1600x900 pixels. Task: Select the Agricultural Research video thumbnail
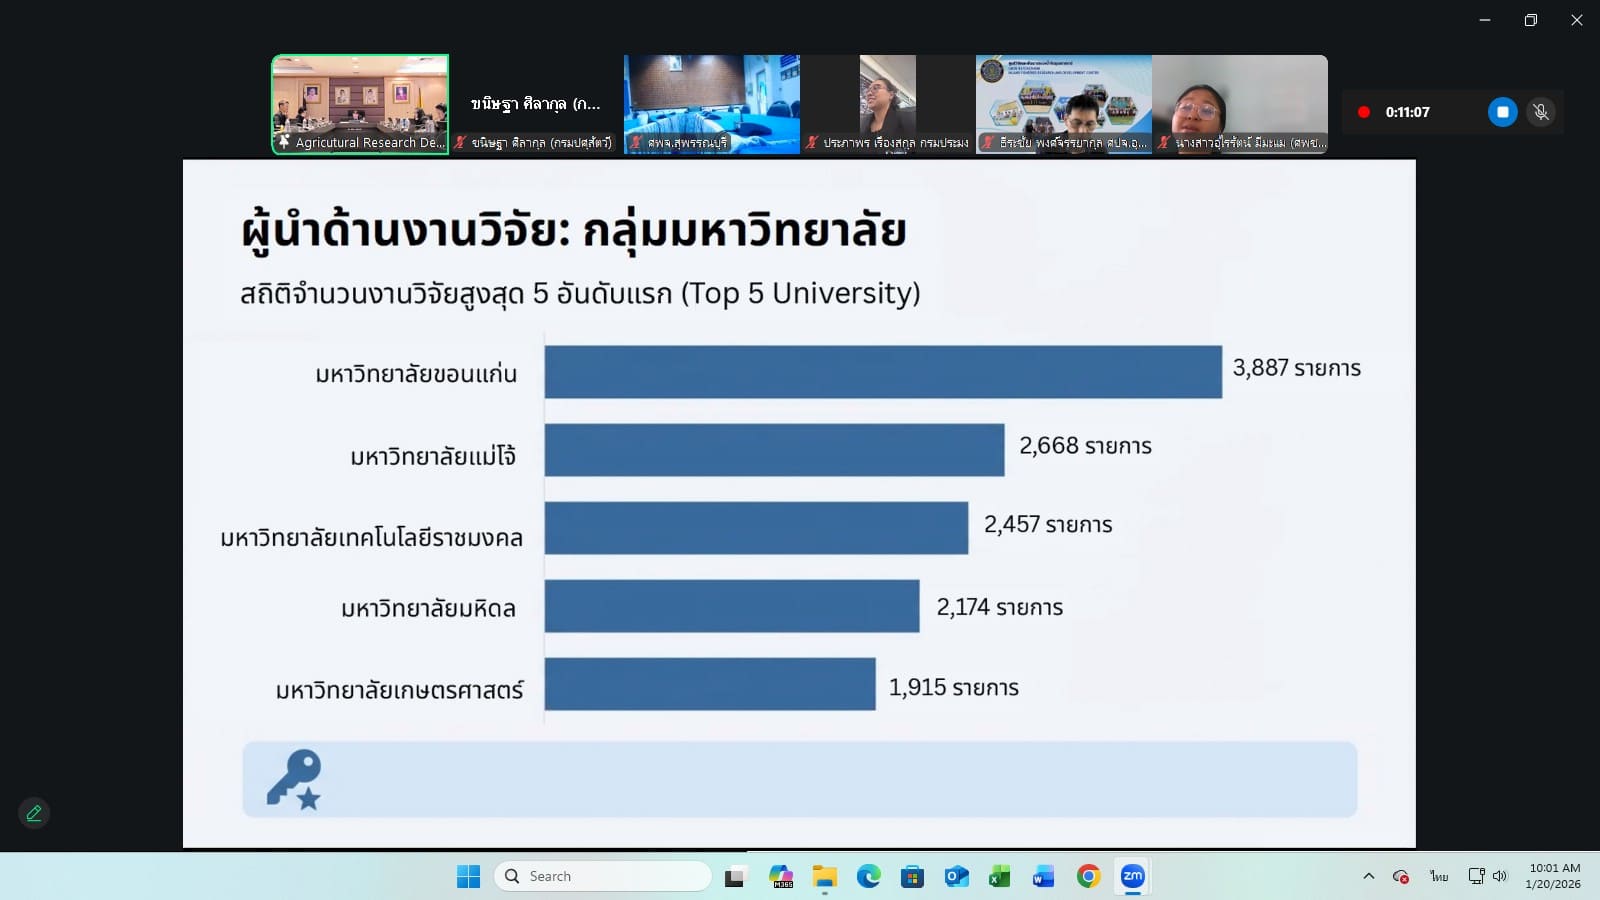point(360,104)
